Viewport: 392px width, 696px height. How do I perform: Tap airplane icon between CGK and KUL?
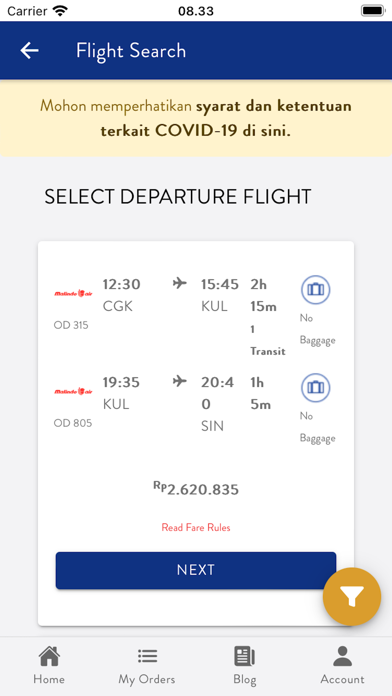[x=180, y=283]
